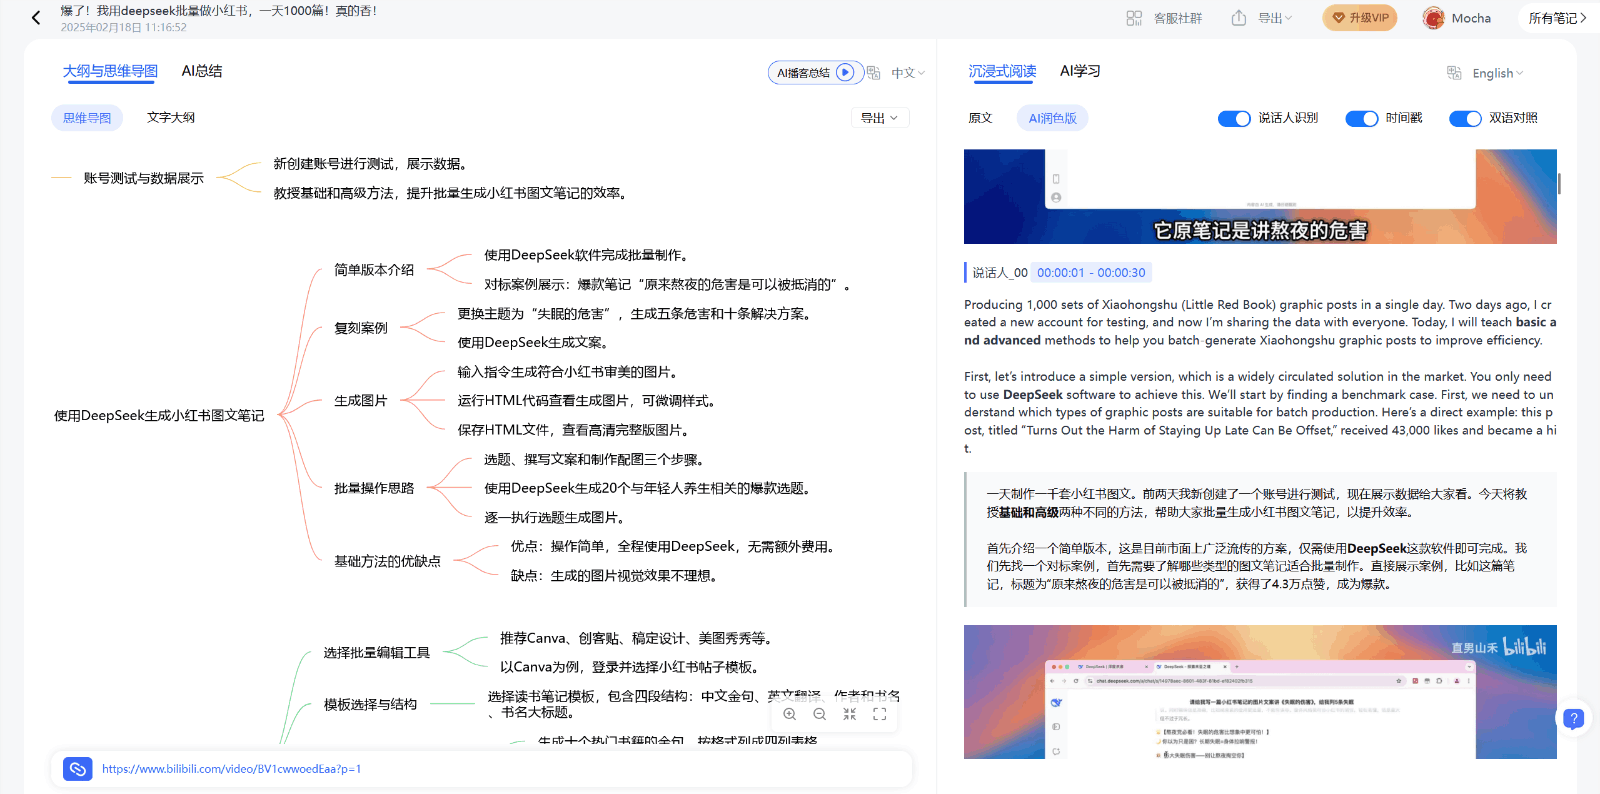Open the help question-mark bubble
1600x794 pixels.
(1573, 718)
